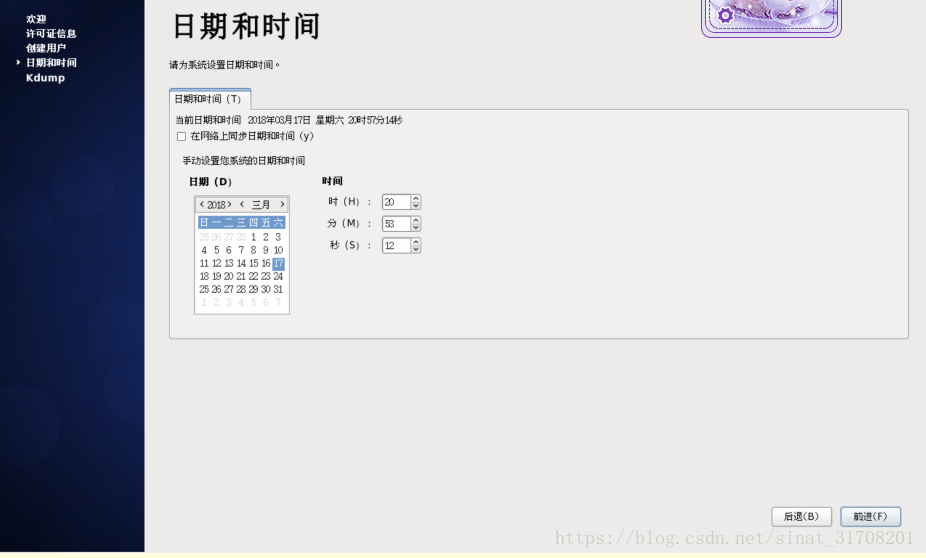Click the 前进(F) forward button
926x558 pixels.
click(x=870, y=517)
